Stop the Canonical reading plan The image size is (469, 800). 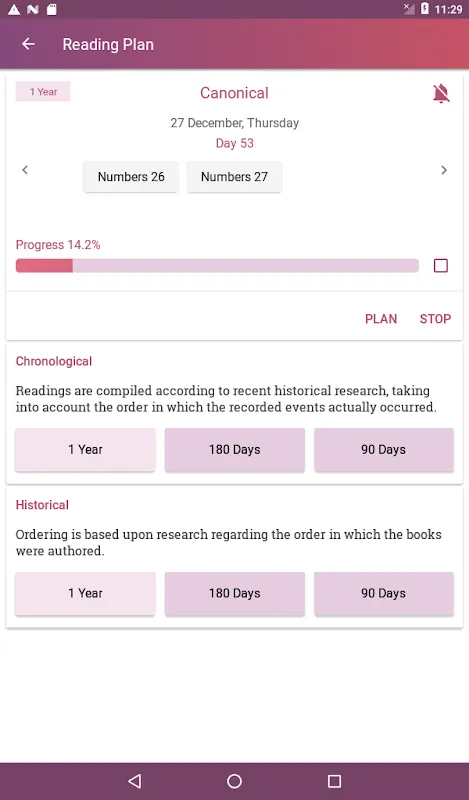[x=435, y=319]
